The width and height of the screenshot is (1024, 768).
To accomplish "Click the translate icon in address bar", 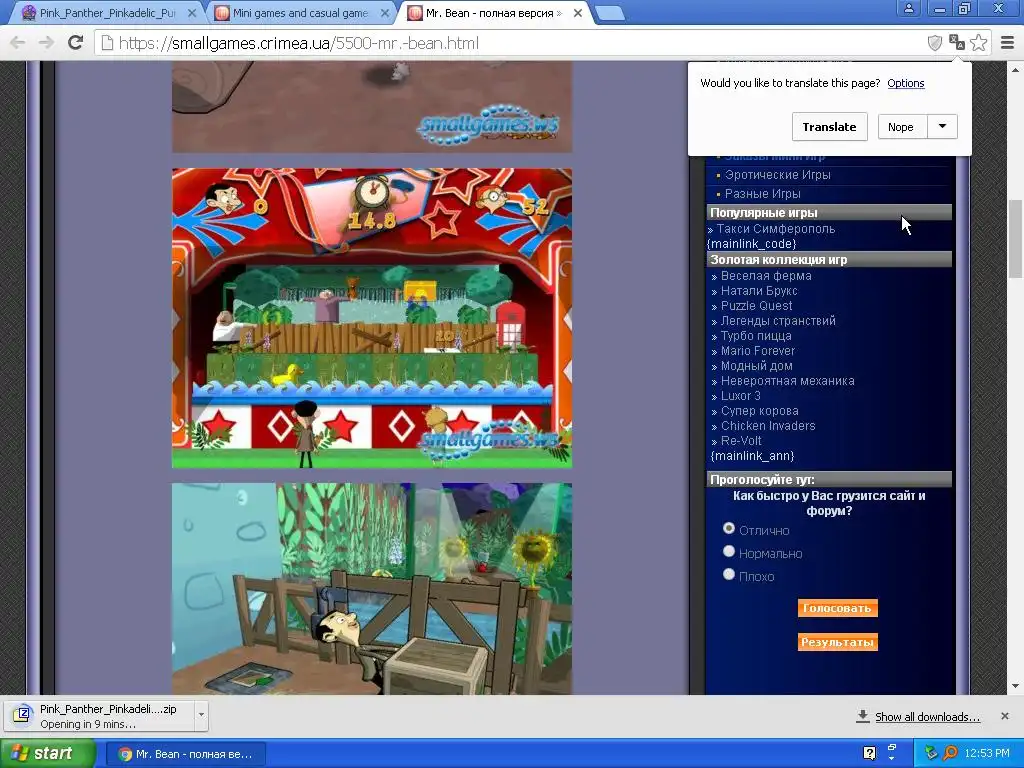I will click(x=957, y=43).
